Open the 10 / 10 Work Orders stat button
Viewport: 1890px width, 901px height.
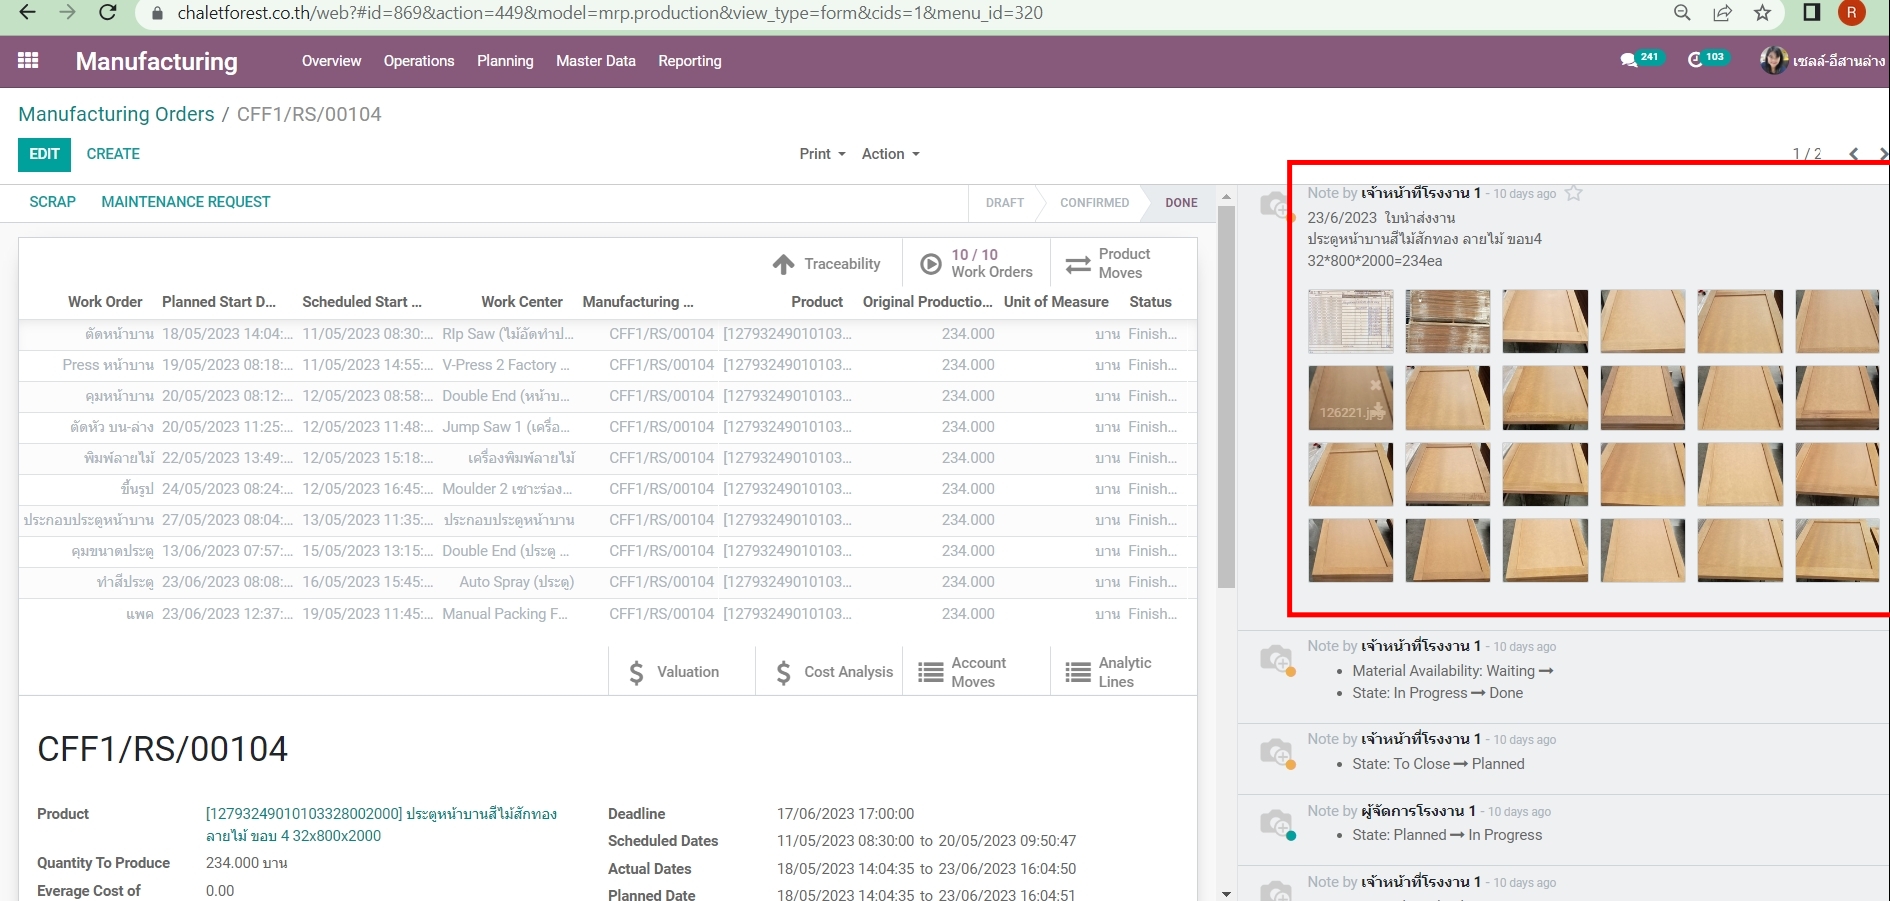point(976,264)
